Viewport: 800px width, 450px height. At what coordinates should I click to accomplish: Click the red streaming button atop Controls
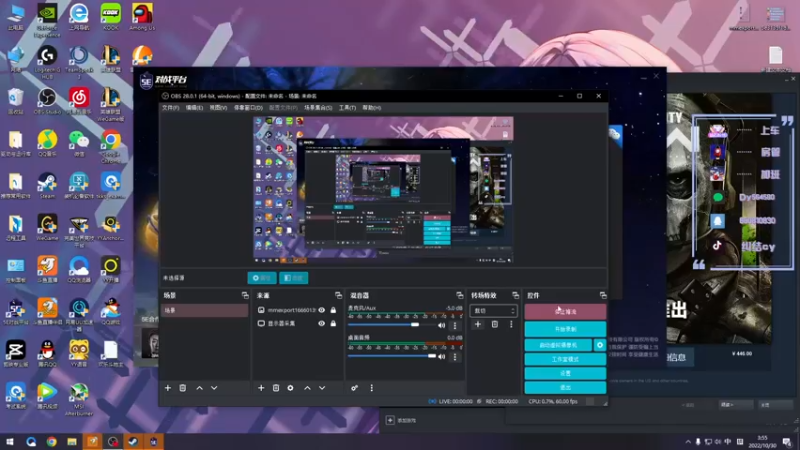pos(565,312)
